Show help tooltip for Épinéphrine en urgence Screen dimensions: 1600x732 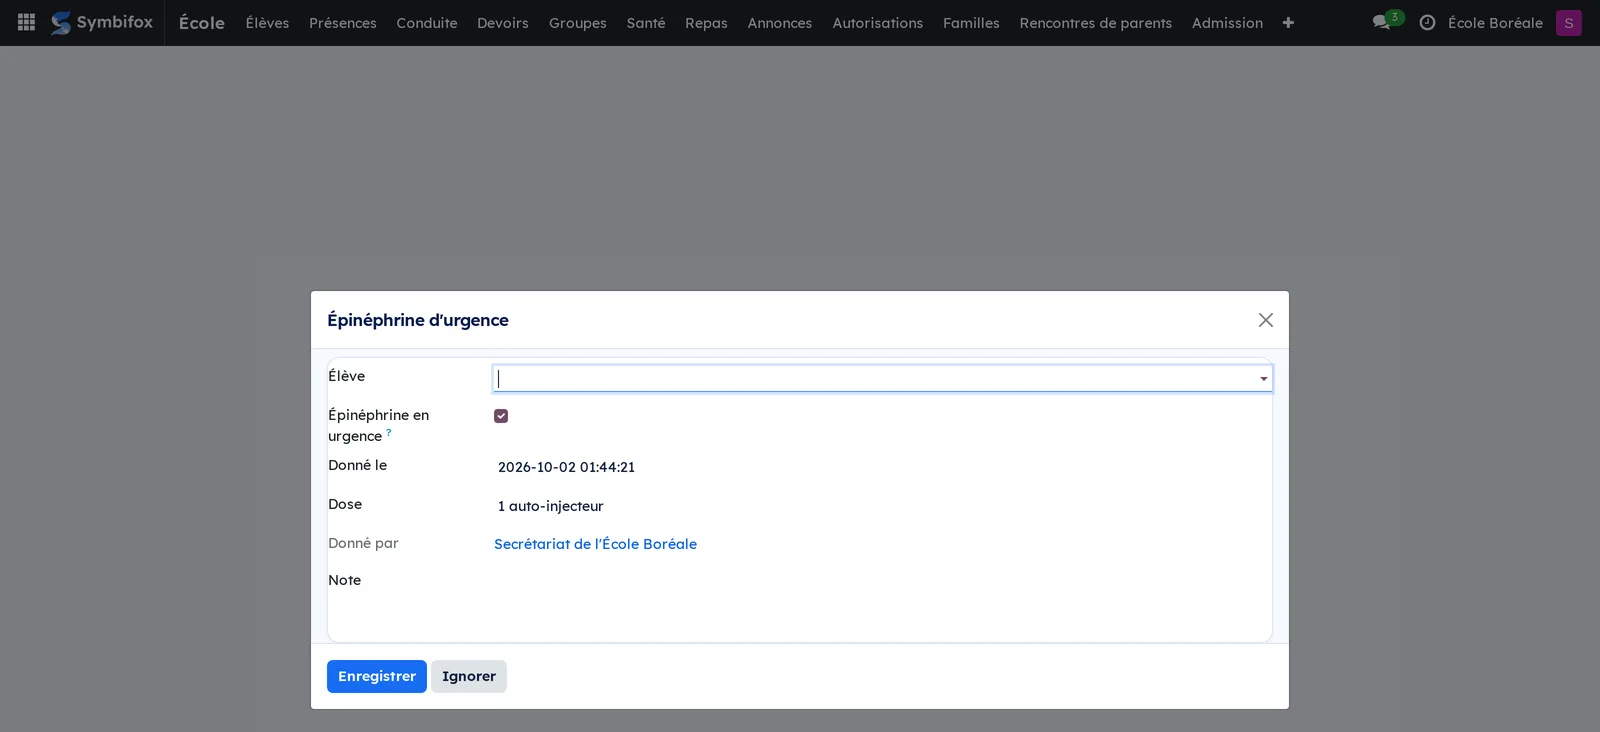pos(389,433)
